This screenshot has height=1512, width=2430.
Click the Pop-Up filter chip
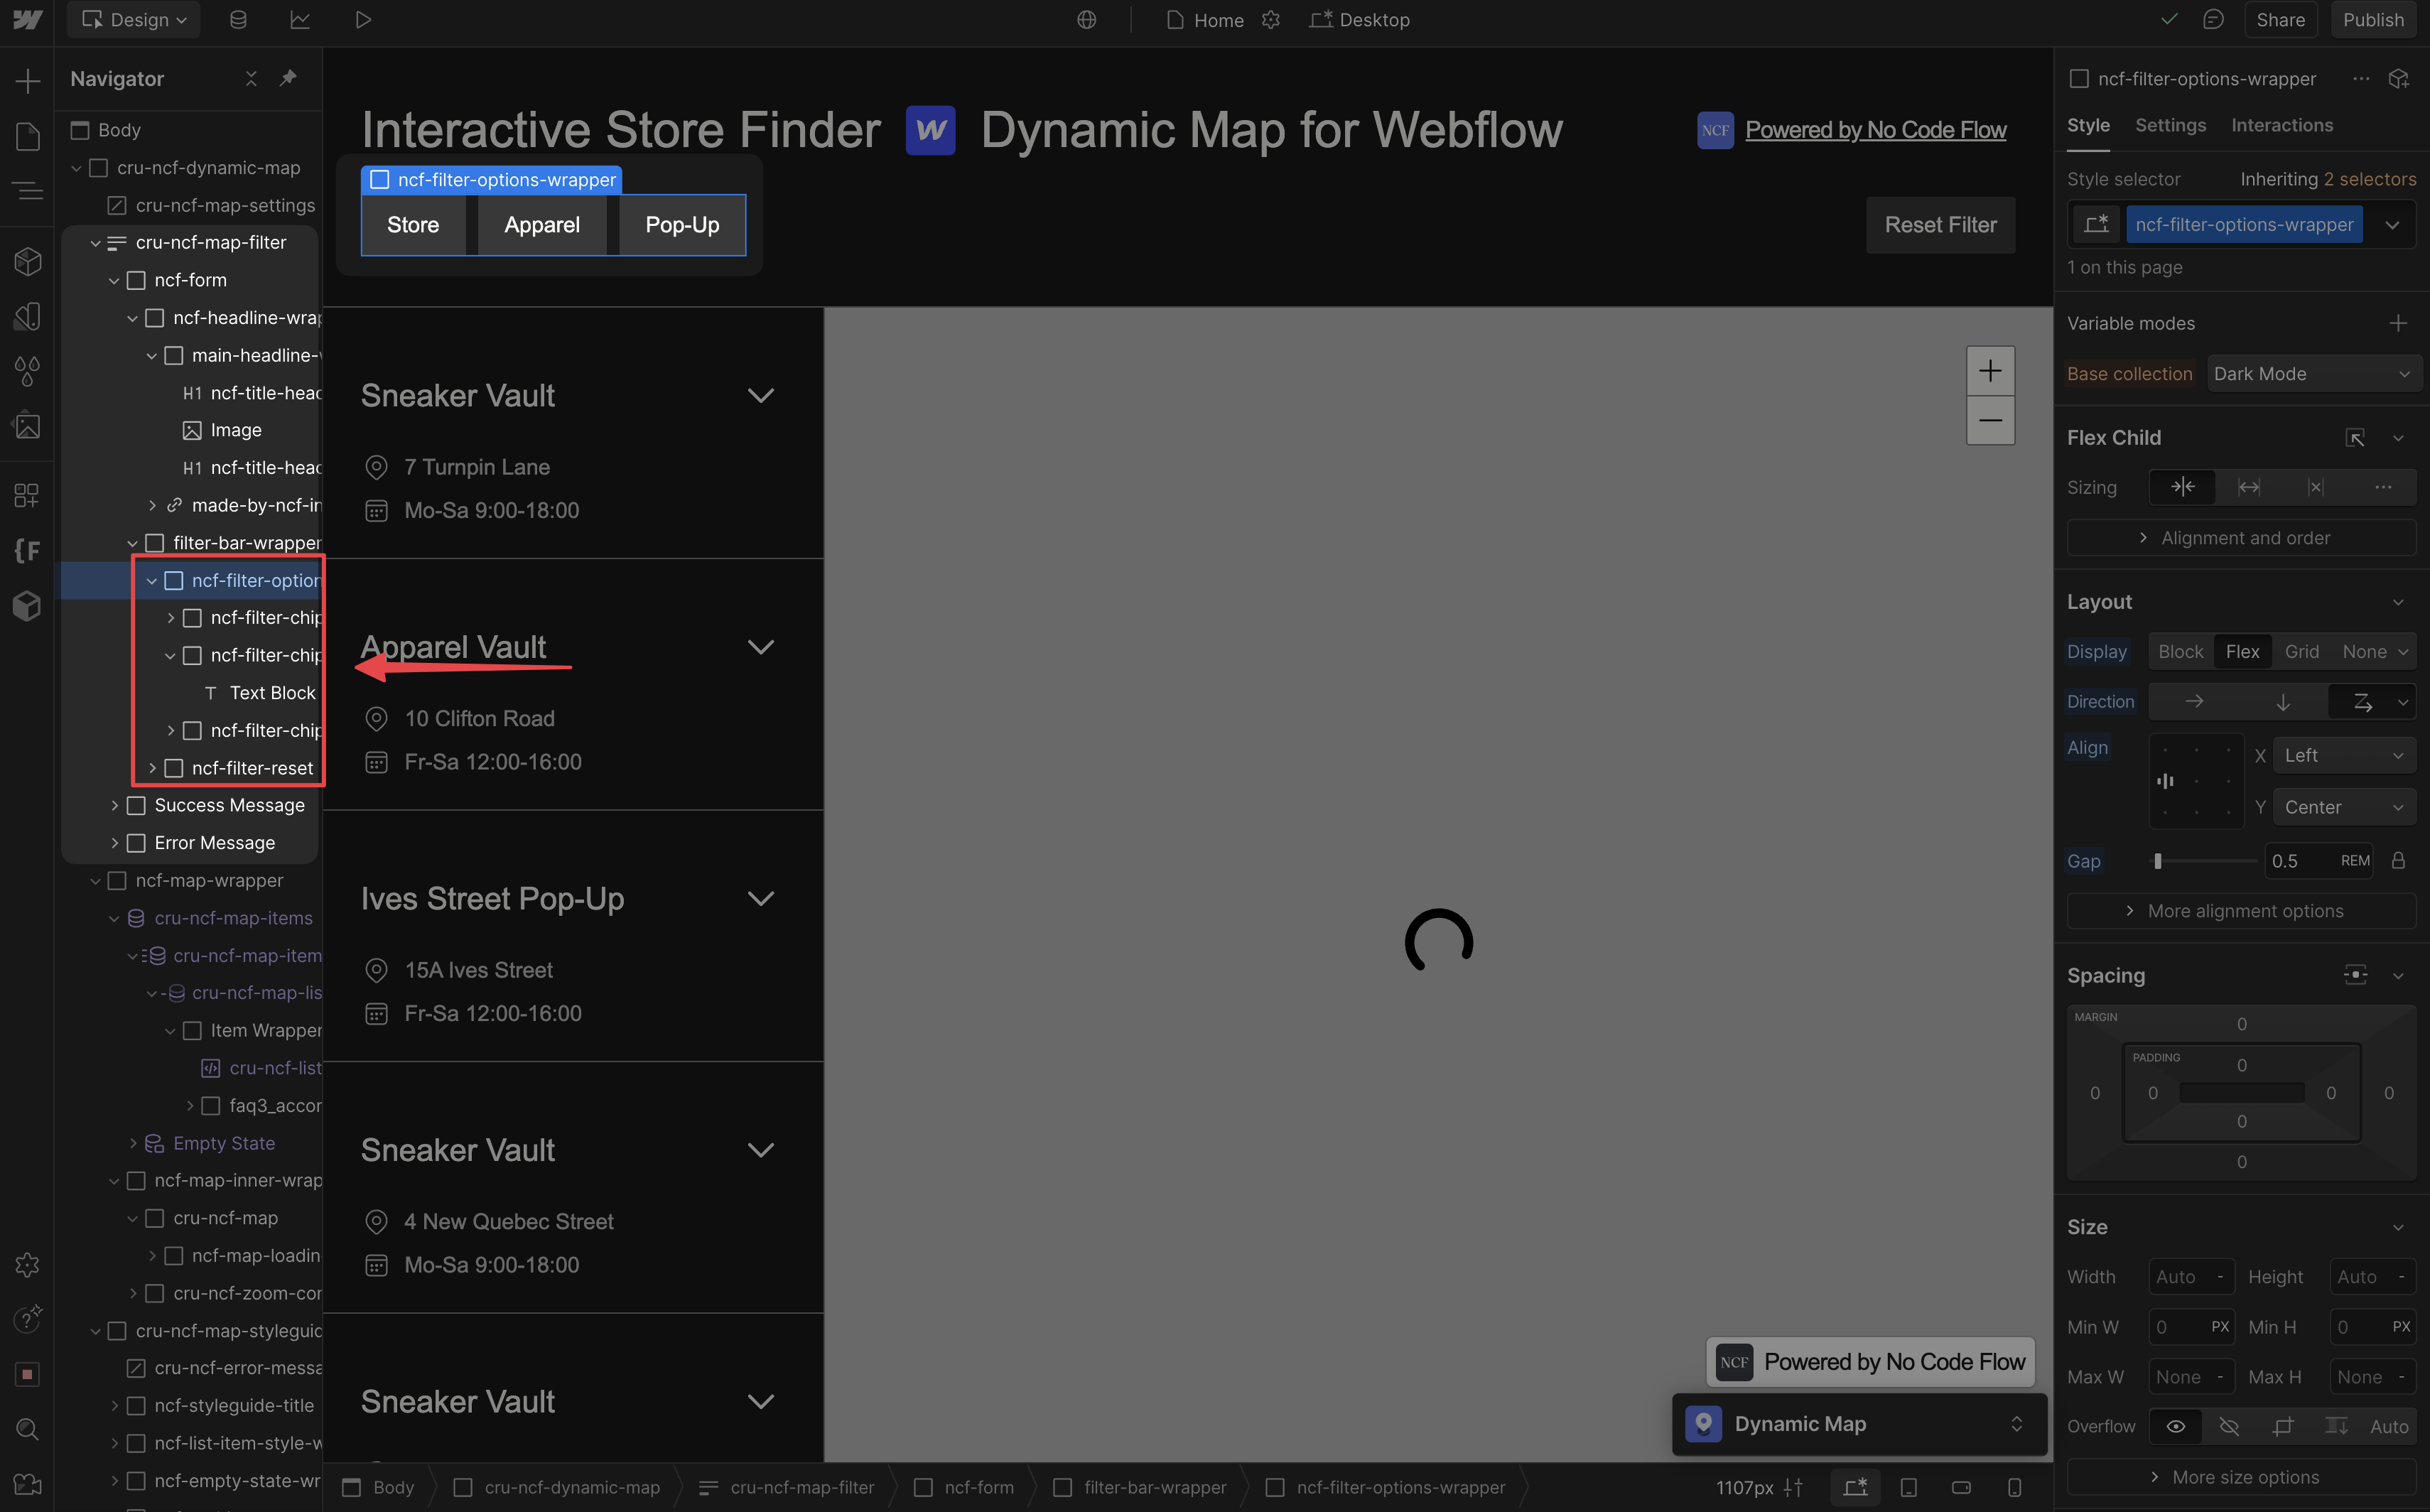click(x=682, y=226)
